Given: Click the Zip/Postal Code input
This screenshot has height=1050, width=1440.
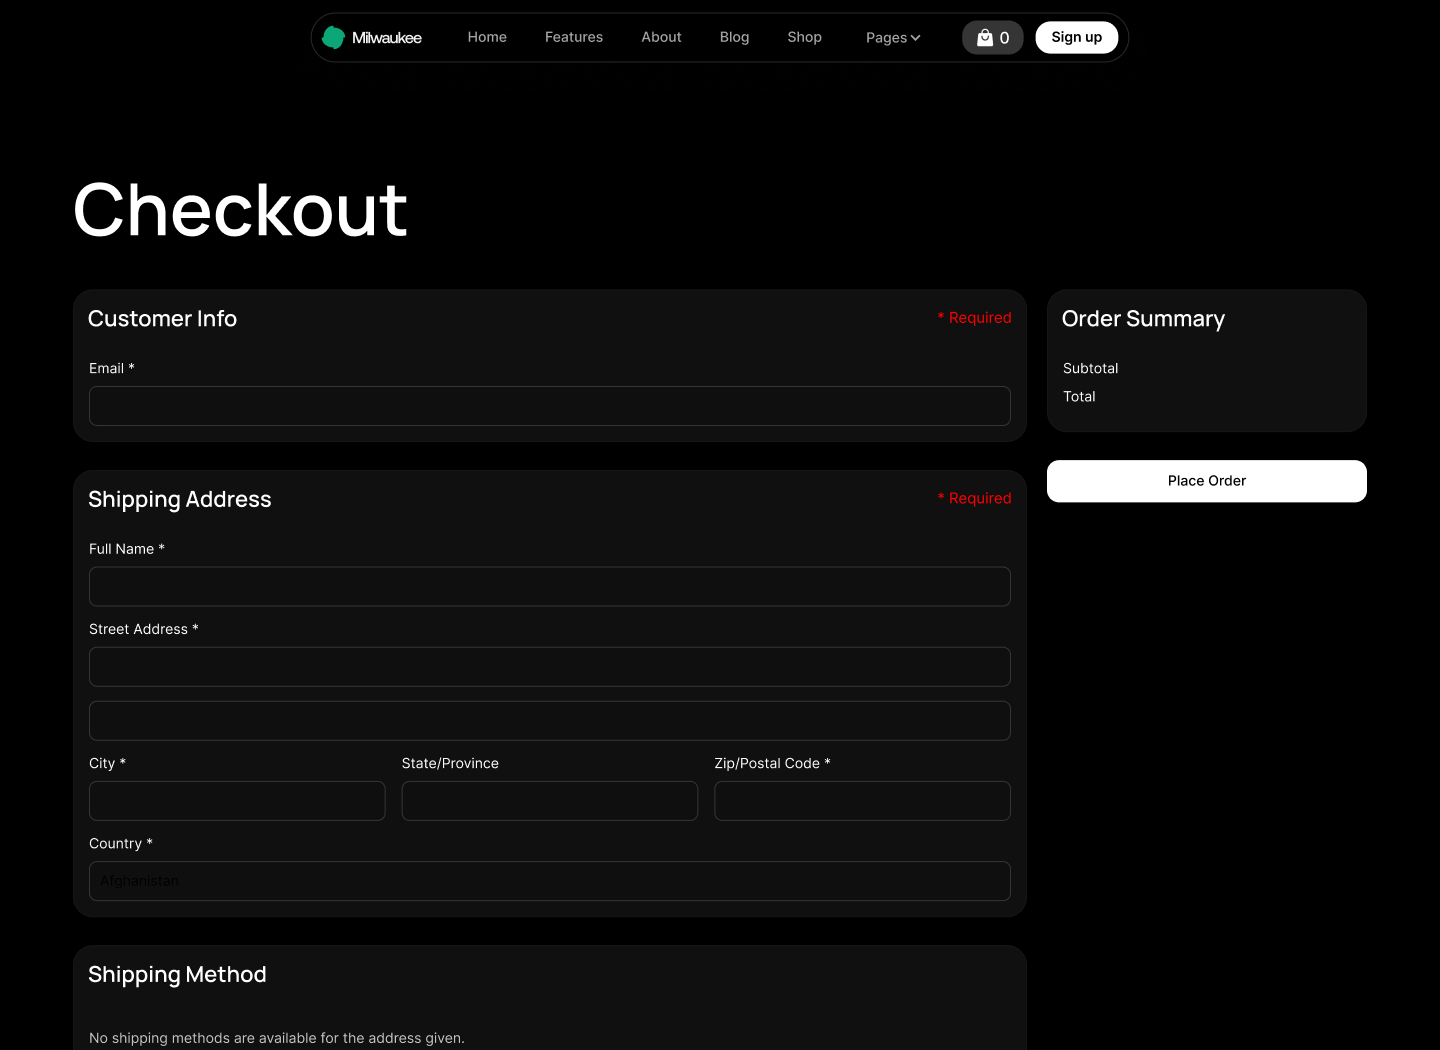Looking at the screenshot, I should coord(862,800).
